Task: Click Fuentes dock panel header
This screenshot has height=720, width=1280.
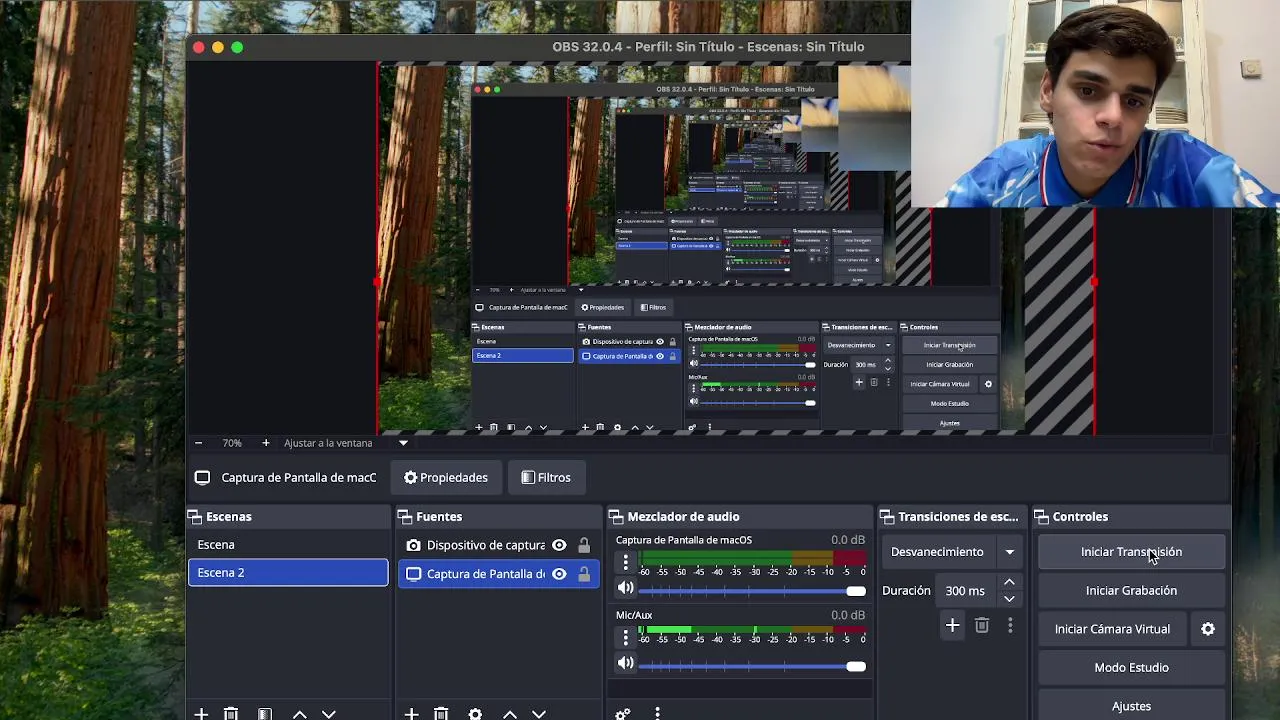Action: 498,517
